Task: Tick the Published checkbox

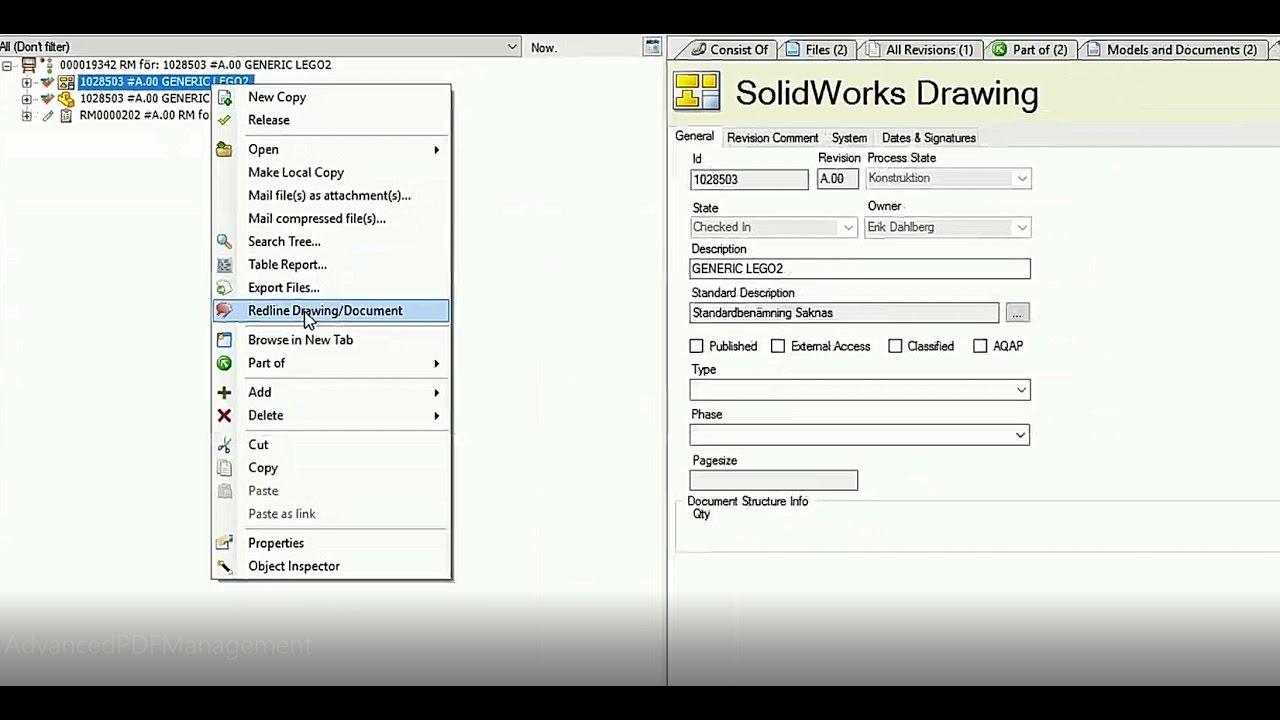Action: (696, 346)
